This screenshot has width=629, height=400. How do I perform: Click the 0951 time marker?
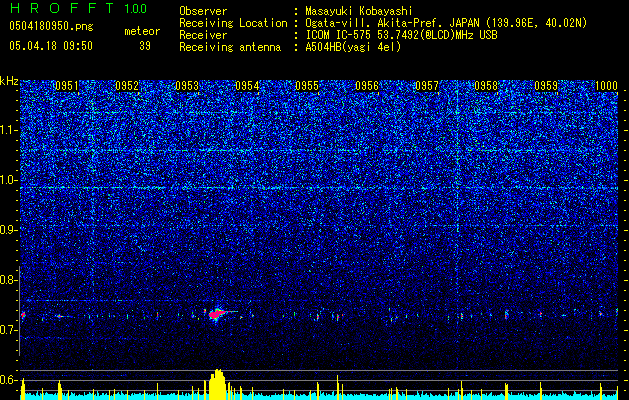point(67,86)
